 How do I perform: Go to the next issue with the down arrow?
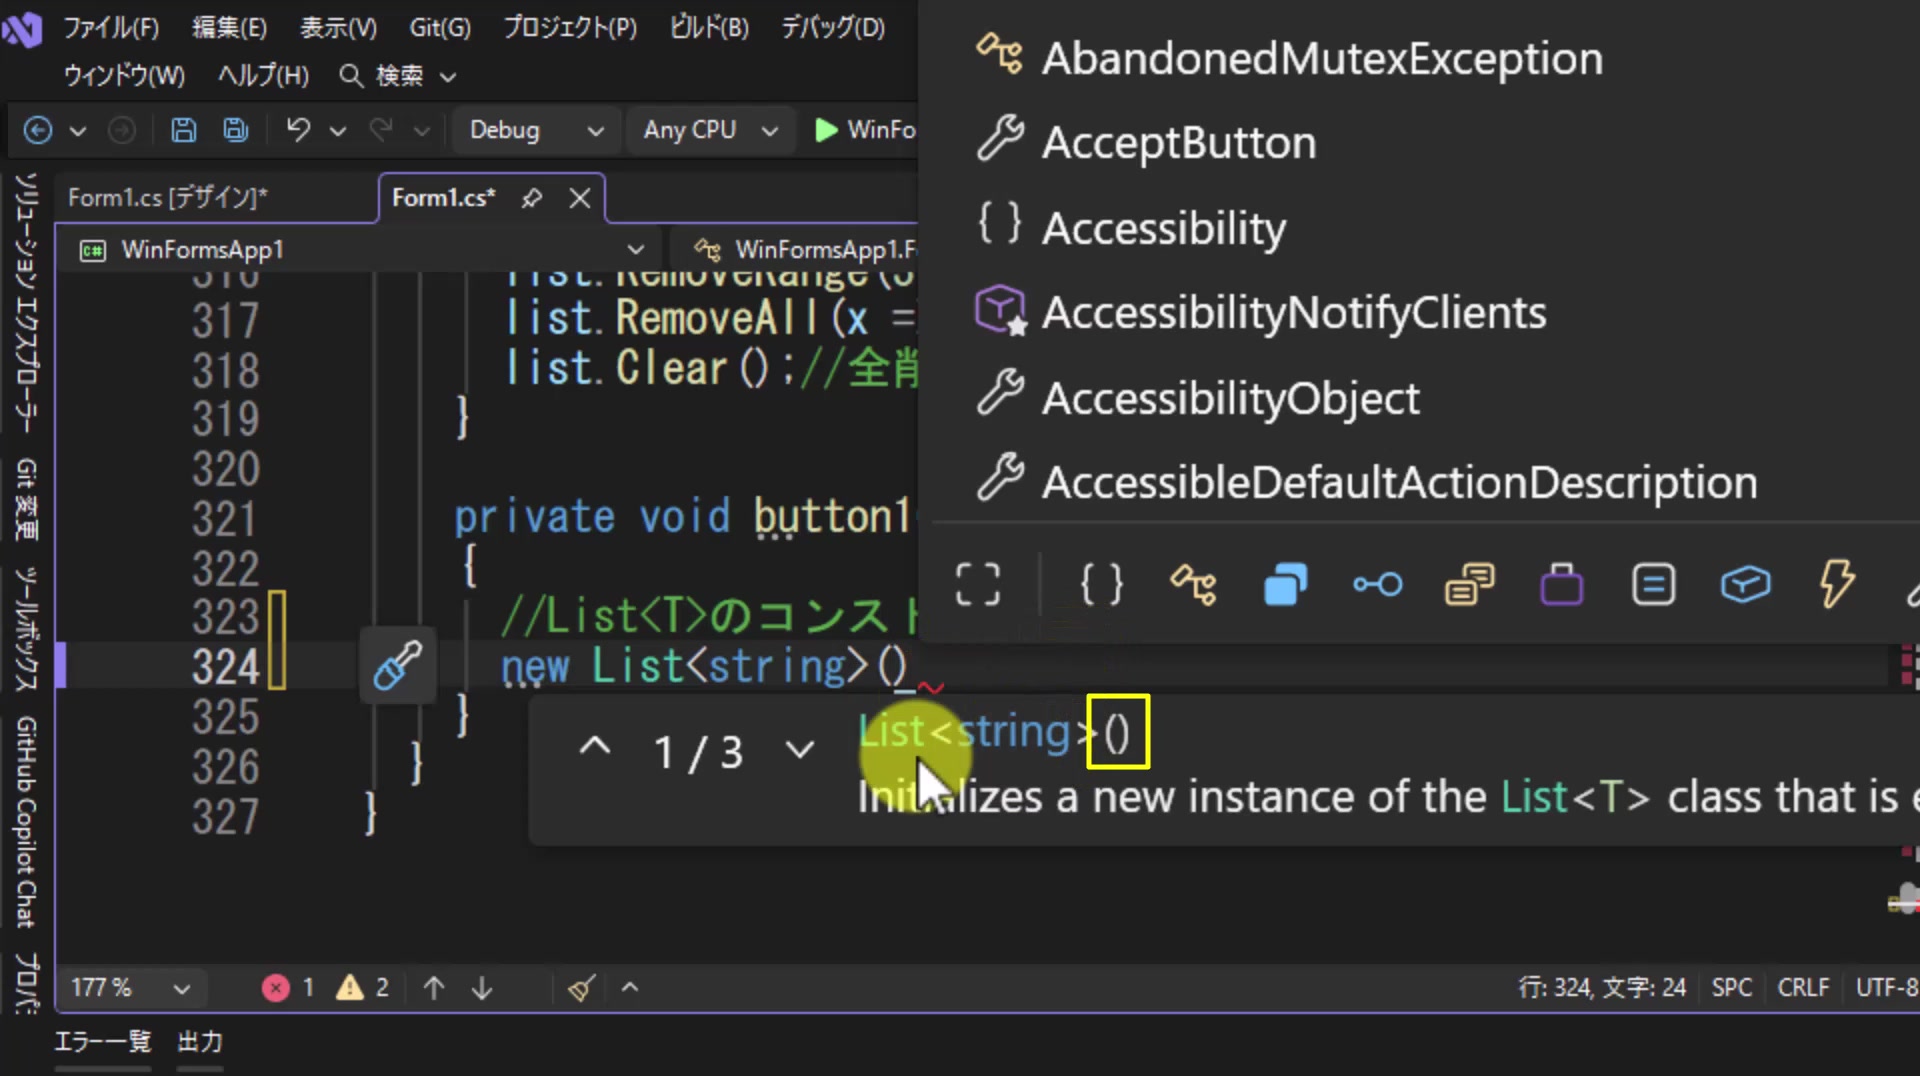482,988
